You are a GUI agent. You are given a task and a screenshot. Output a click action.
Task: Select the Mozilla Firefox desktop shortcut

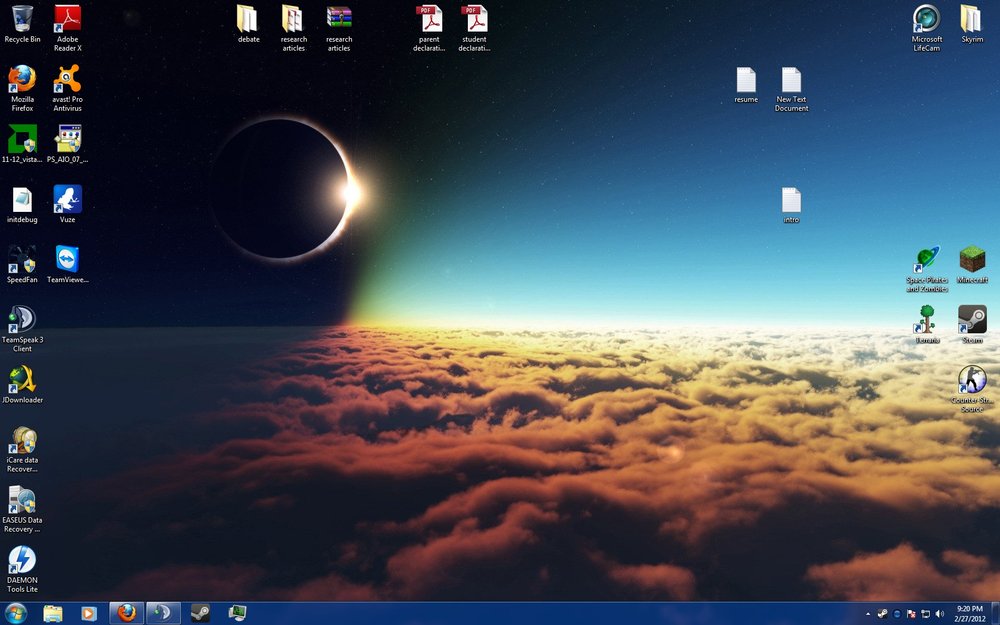(22, 88)
